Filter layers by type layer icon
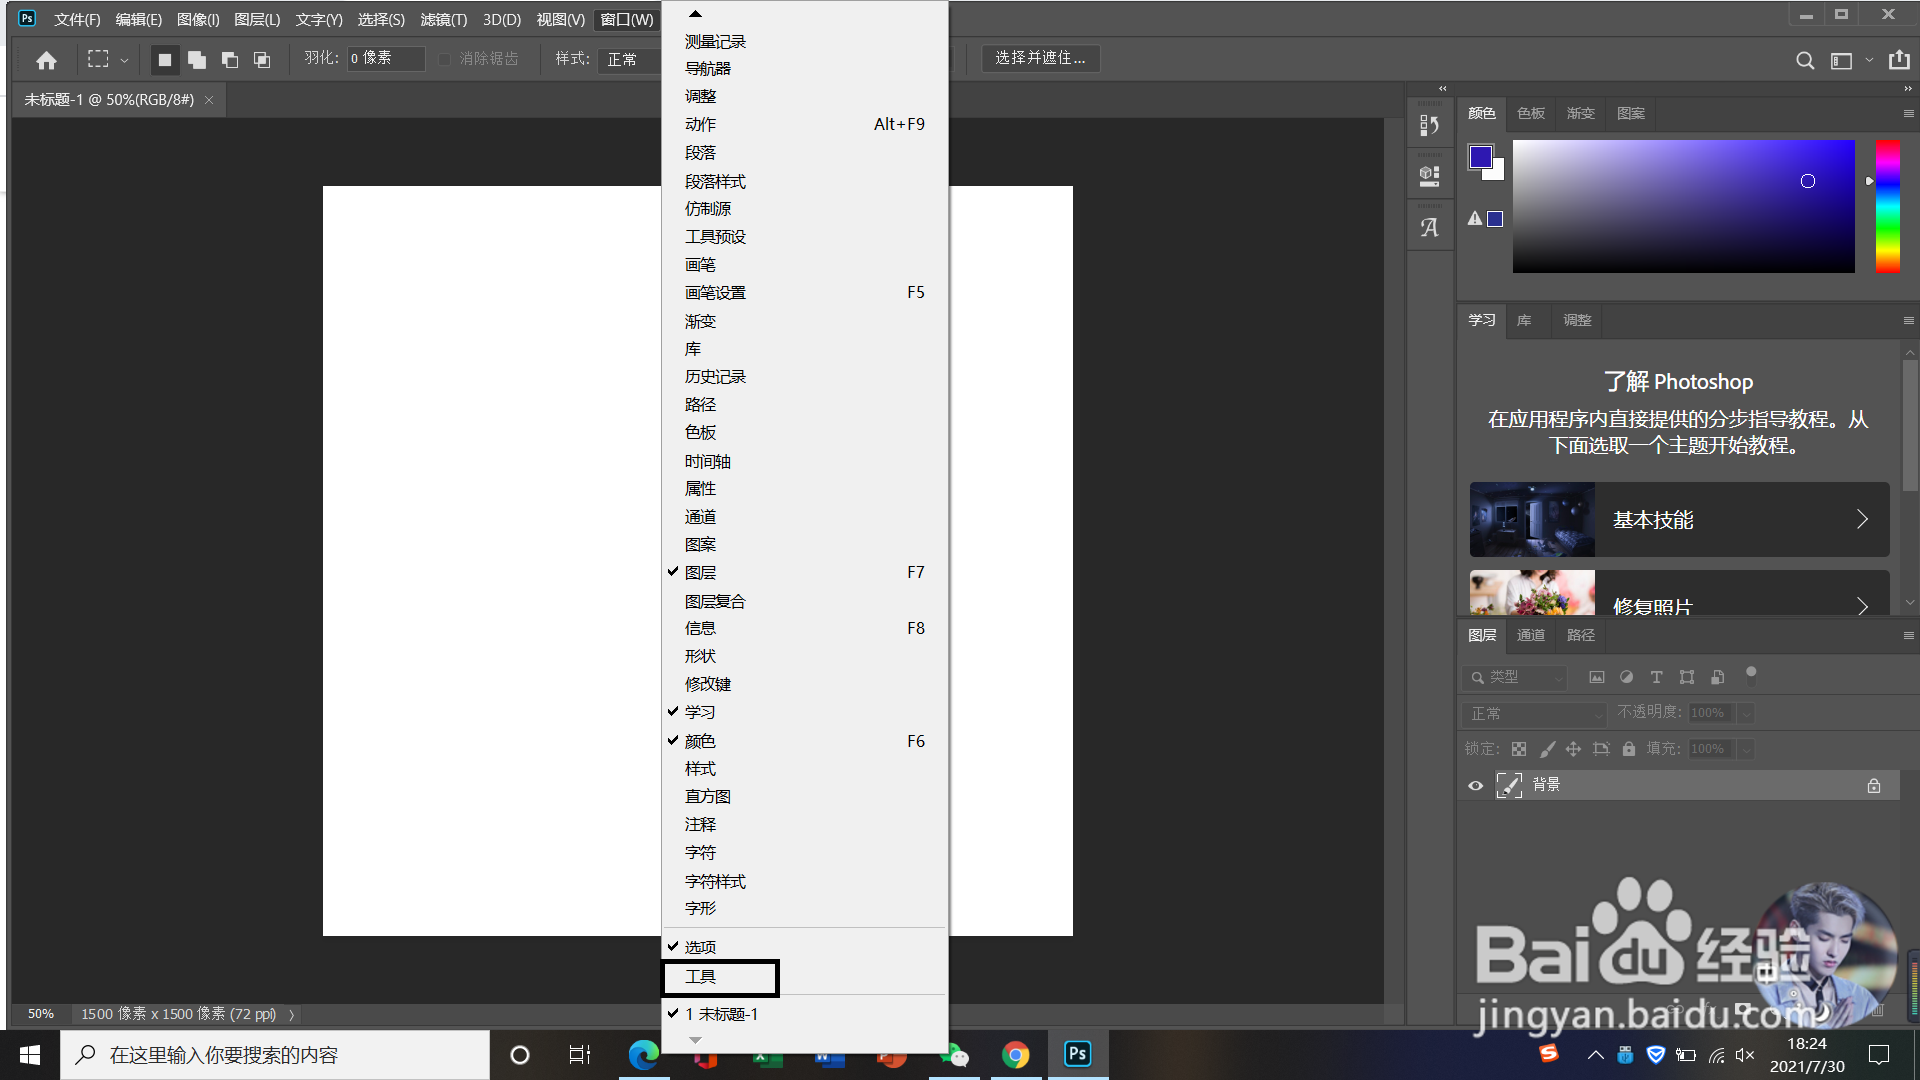This screenshot has height=1080, width=1920. (x=1657, y=677)
